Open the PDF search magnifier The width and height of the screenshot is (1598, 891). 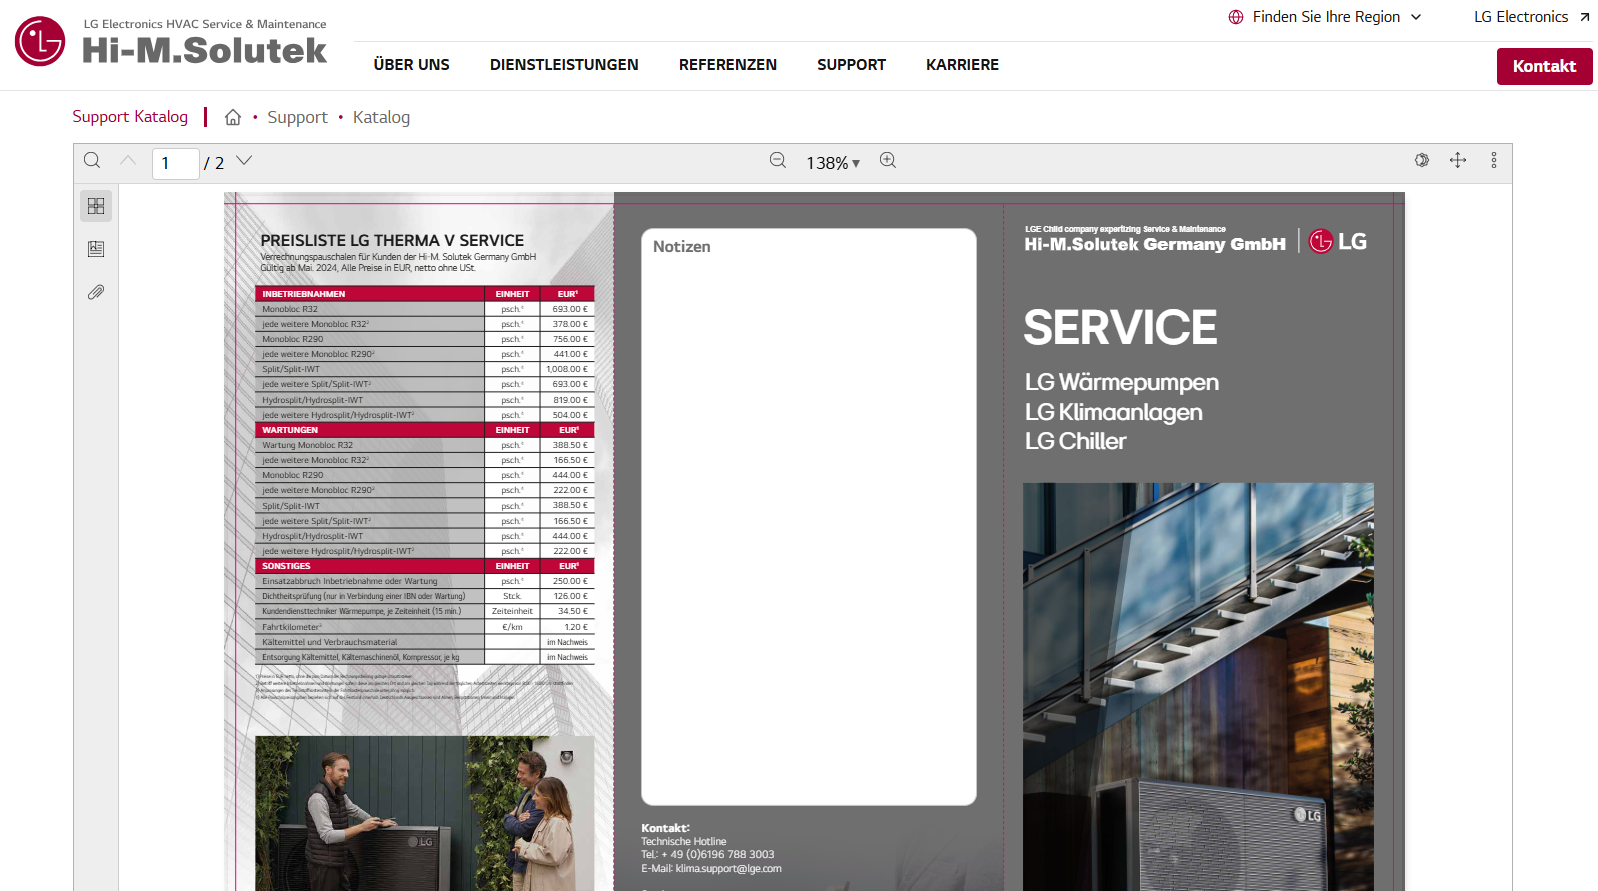92,161
